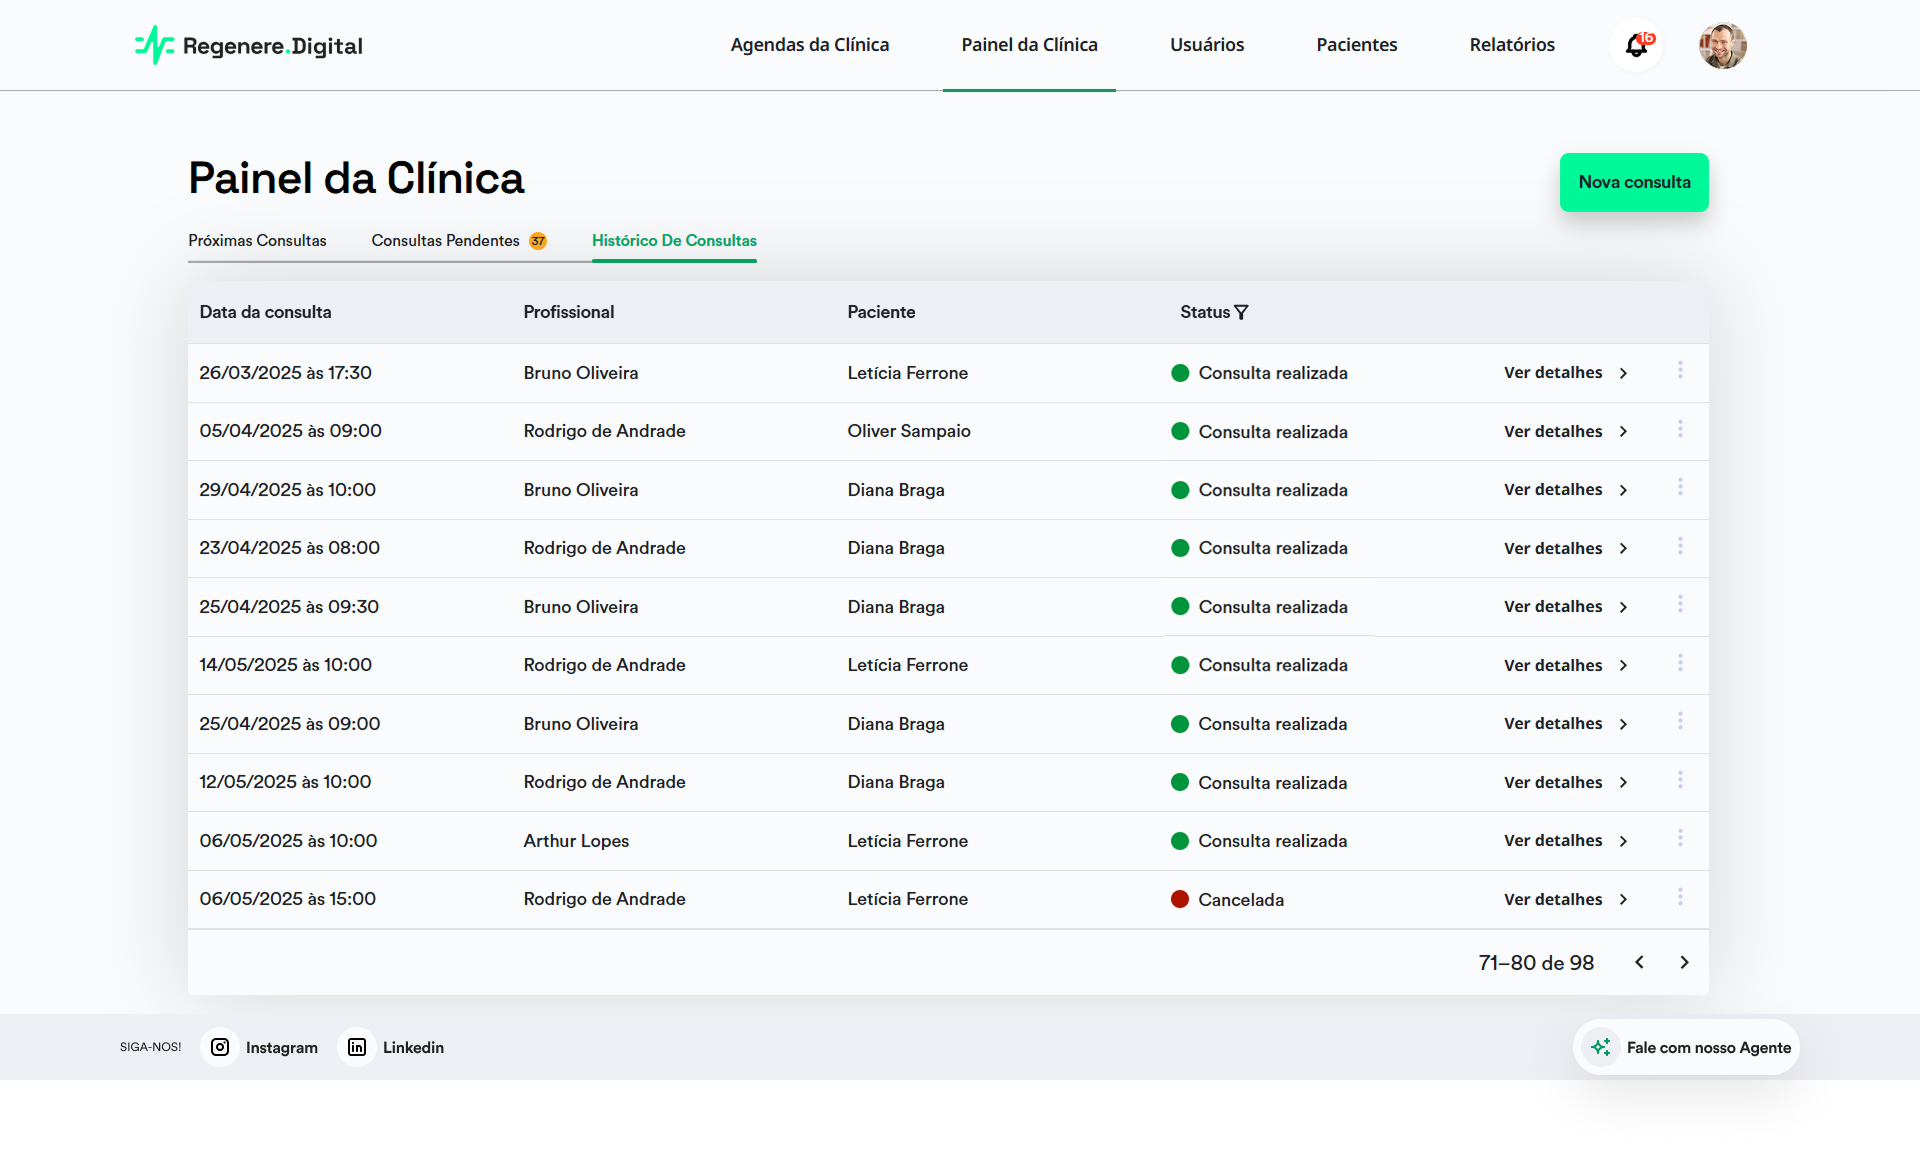This screenshot has width=1920, height=1155.
Task: Open the Instagram icon in the footer
Action: 220,1047
